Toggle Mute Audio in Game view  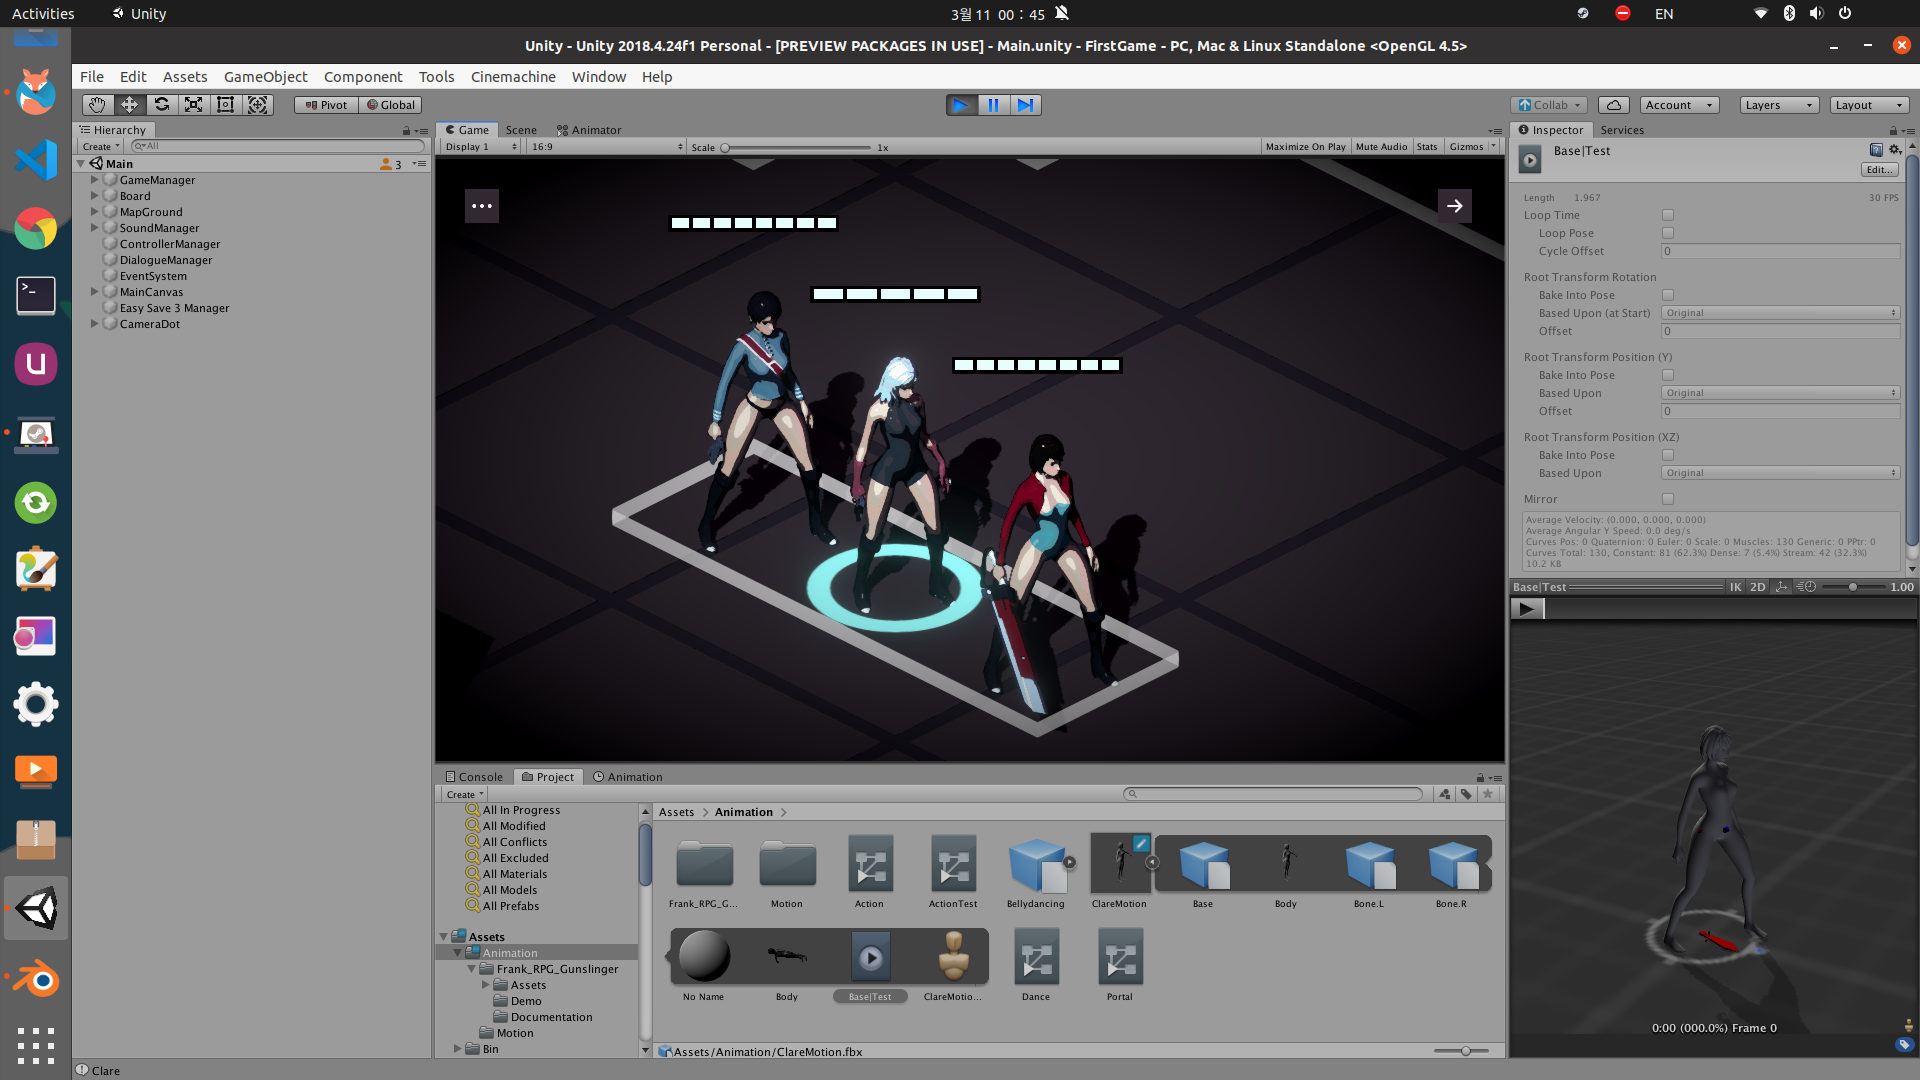tap(1381, 147)
